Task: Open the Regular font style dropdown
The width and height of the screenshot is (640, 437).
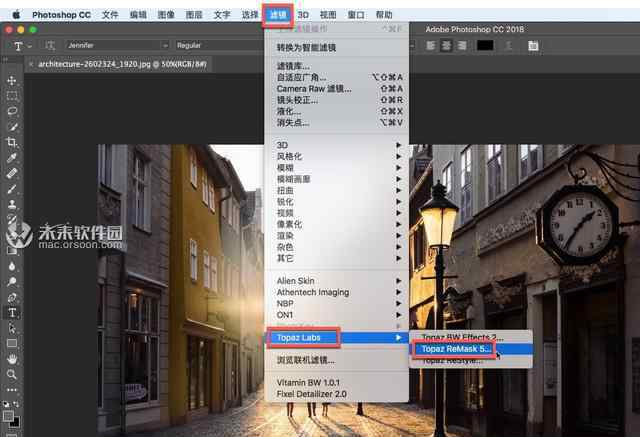Action: click(x=218, y=45)
